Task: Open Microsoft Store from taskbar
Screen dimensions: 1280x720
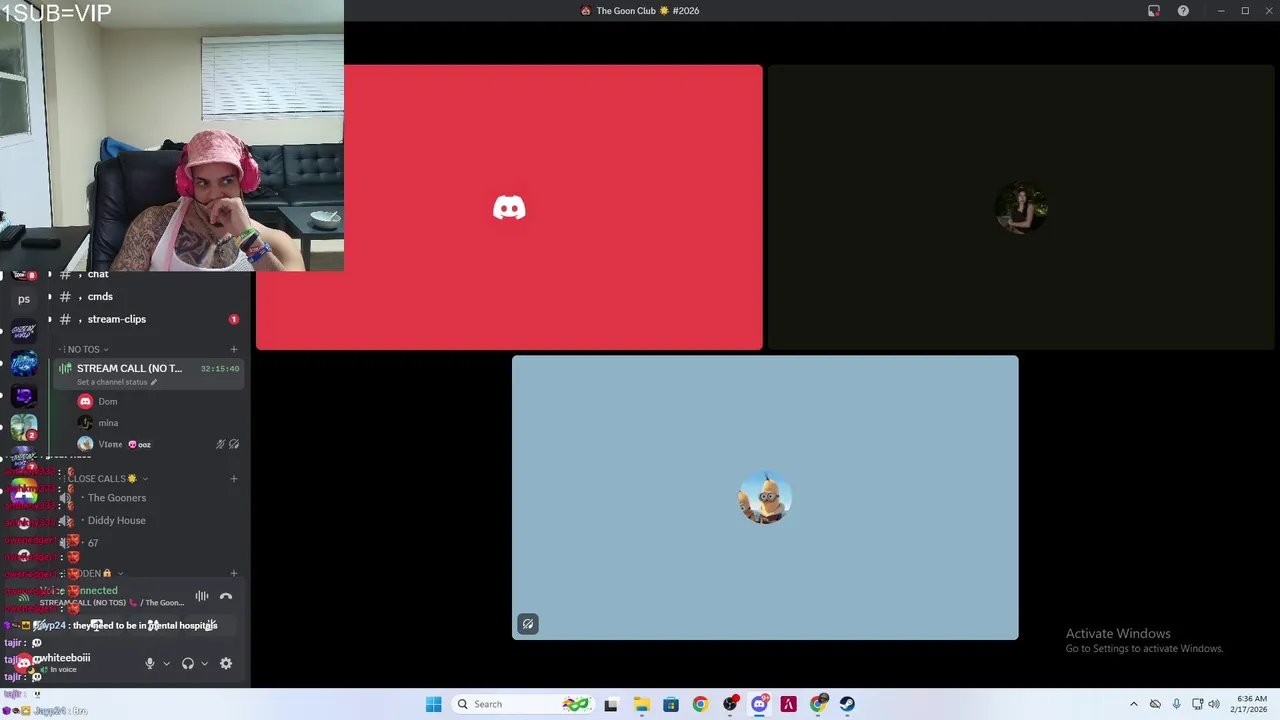Action: point(671,704)
